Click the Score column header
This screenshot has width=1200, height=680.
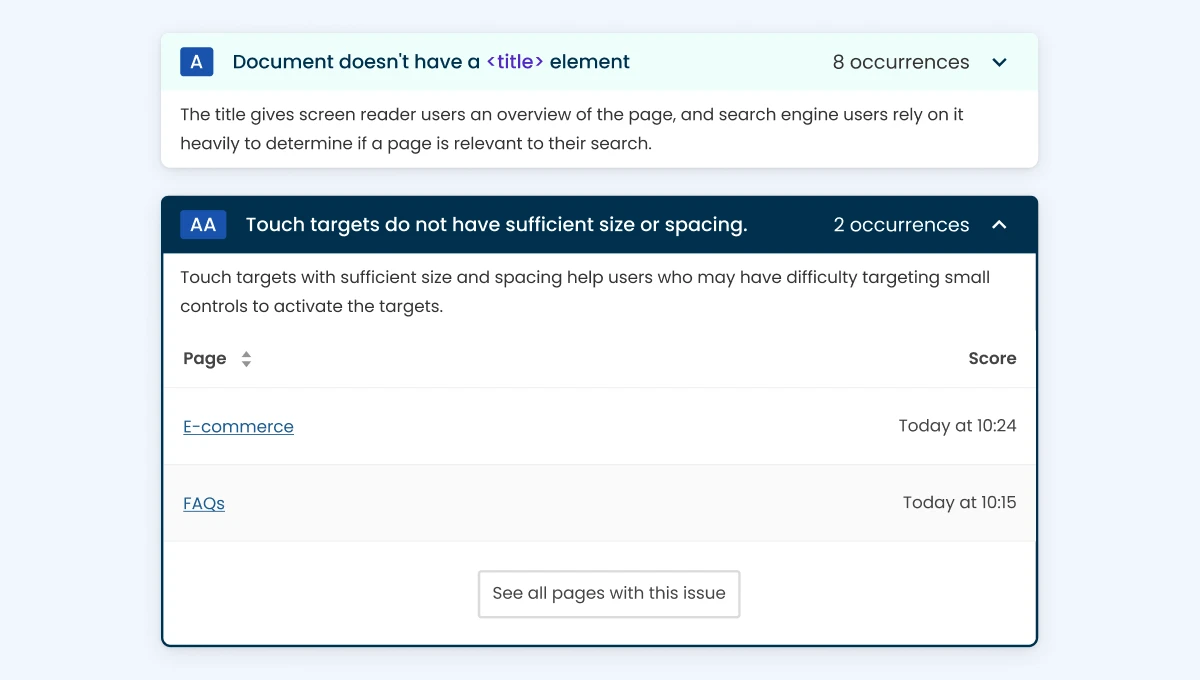tap(992, 358)
